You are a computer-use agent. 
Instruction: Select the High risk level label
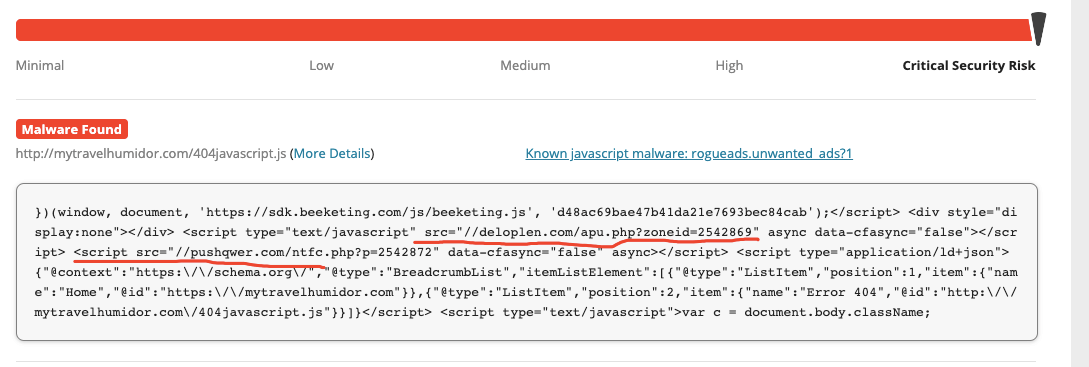click(729, 65)
